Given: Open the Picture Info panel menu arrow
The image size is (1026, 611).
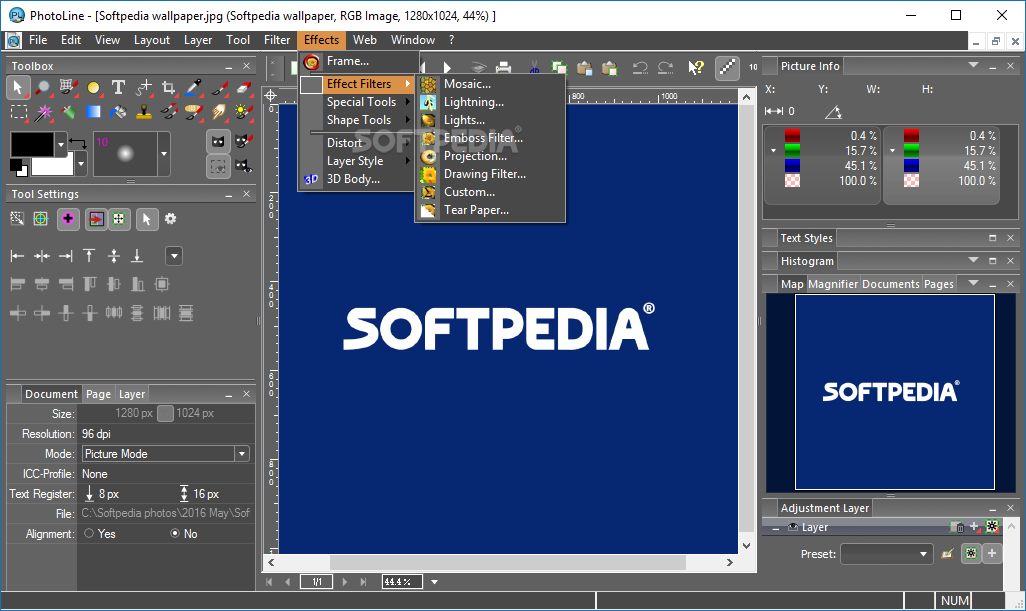Looking at the screenshot, I should tap(973, 65).
